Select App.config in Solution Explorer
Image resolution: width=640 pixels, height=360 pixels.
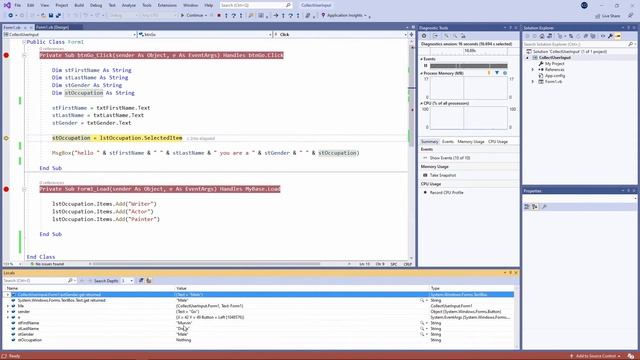coord(555,76)
